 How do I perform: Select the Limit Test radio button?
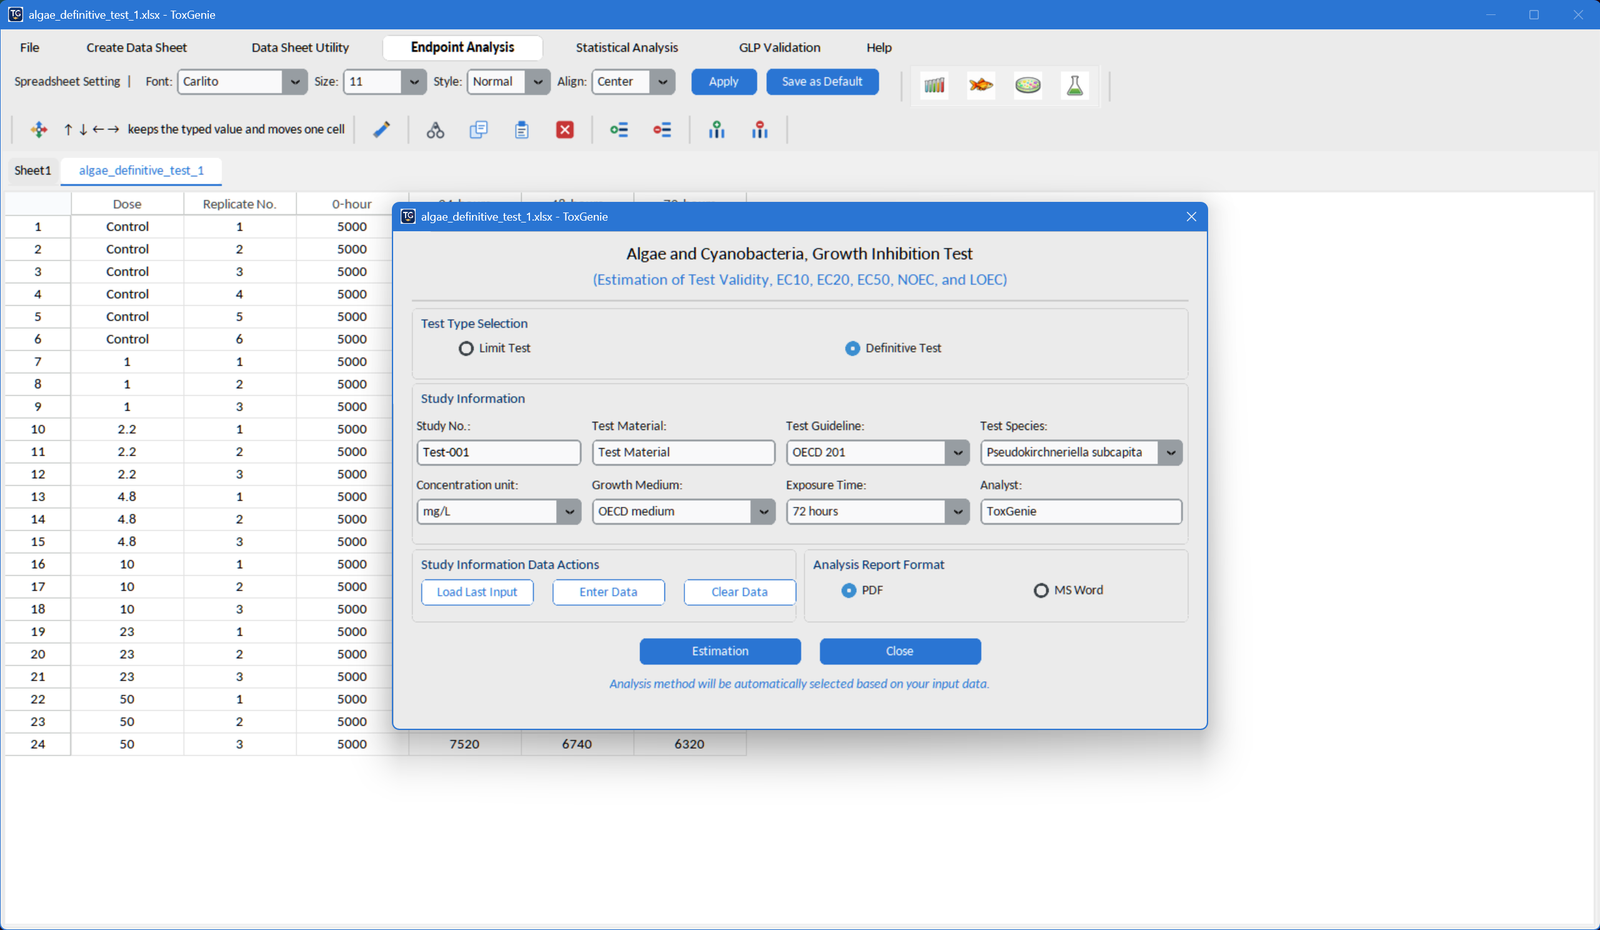(466, 348)
